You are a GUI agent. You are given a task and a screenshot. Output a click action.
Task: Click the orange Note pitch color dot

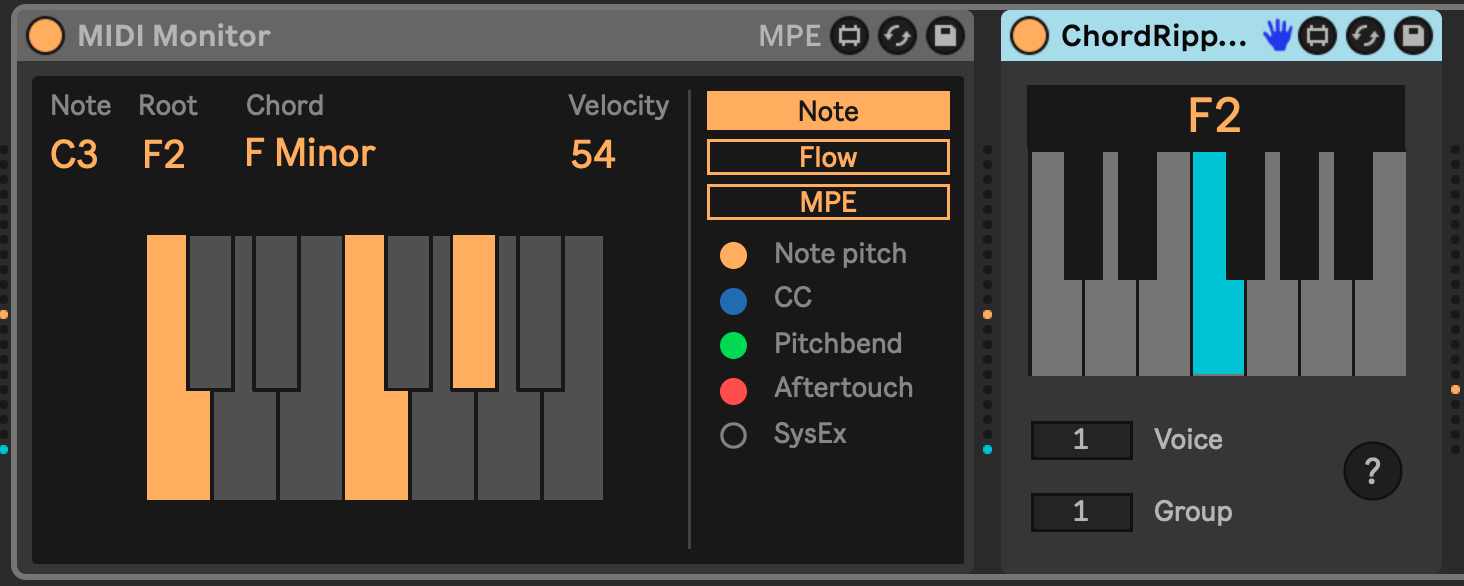coord(733,255)
